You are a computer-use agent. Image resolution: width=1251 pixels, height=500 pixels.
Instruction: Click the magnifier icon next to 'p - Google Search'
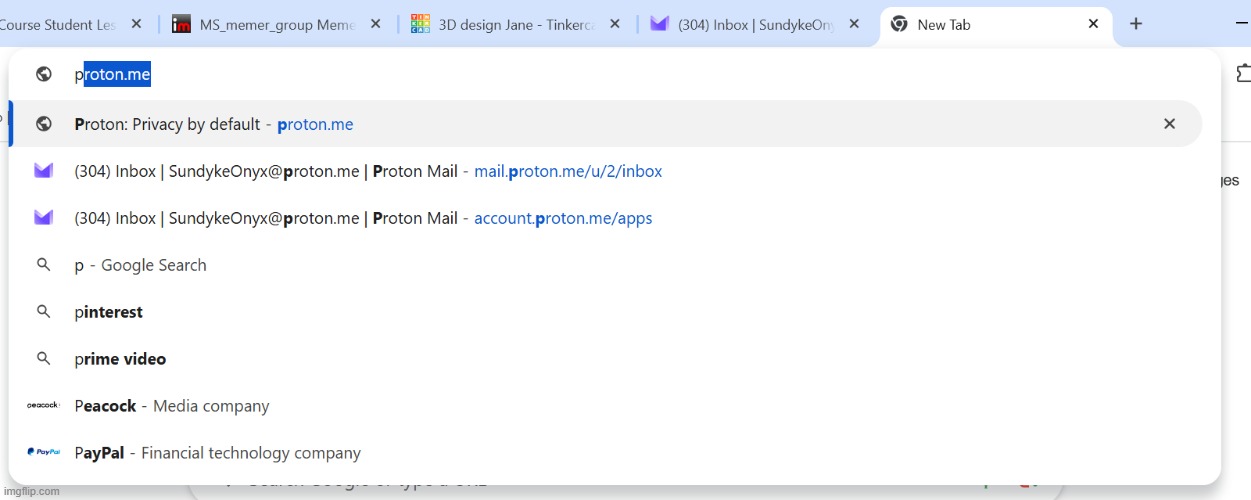pos(43,265)
